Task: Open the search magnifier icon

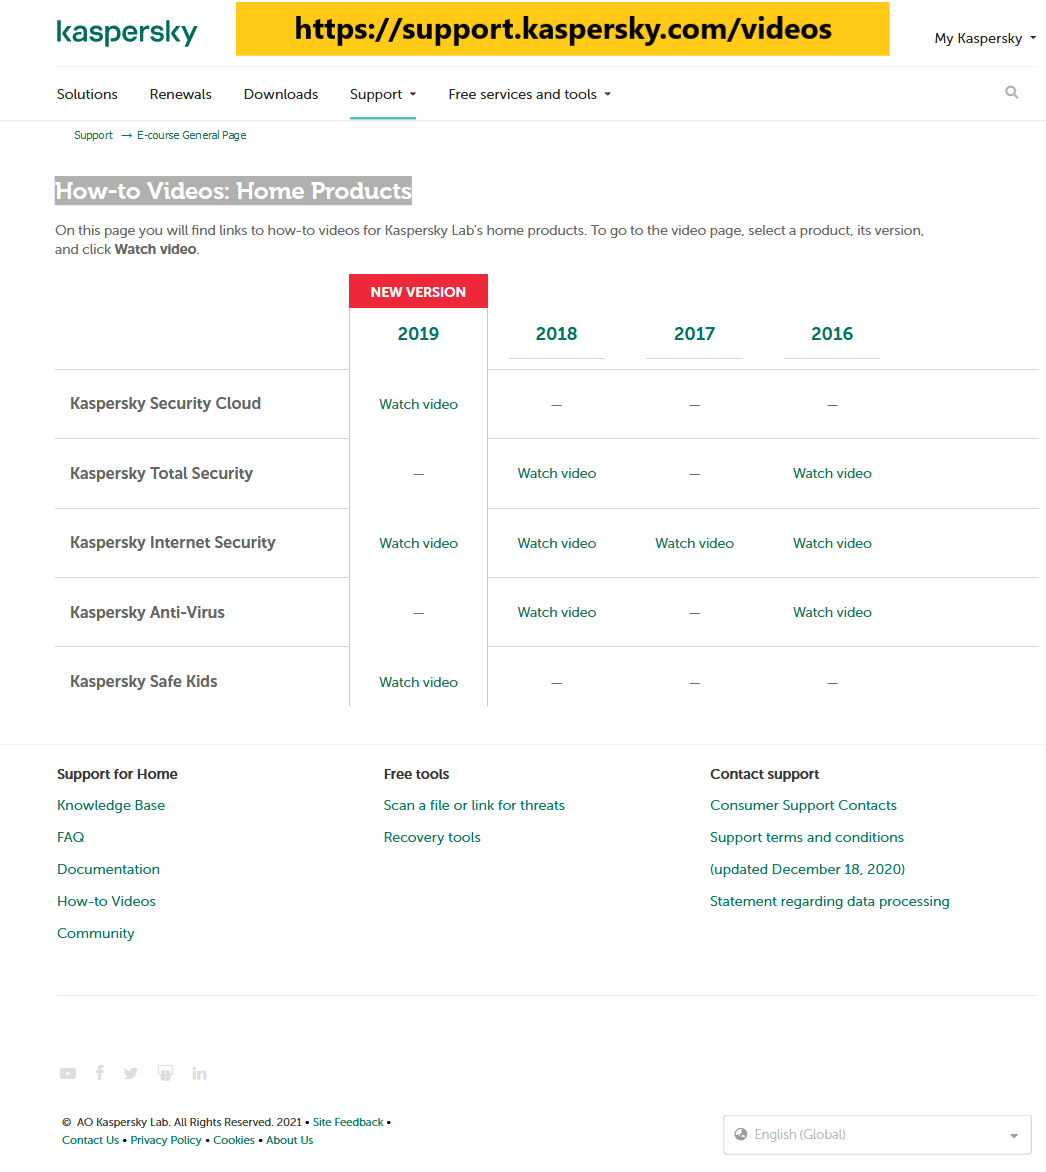Action: pos(1012,93)
